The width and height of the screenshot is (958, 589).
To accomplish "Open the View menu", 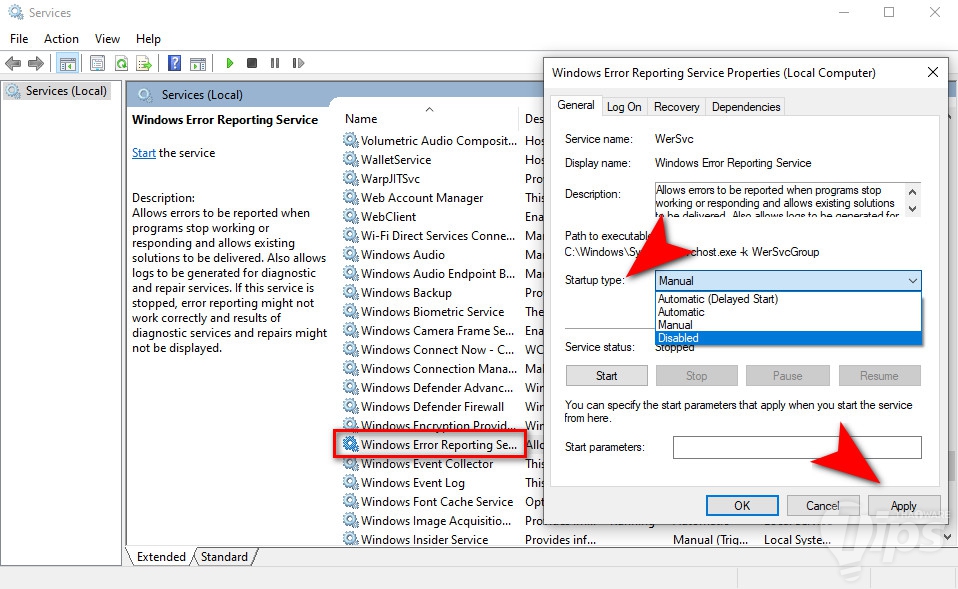I will pyautogui.click(x=107, y=38).
